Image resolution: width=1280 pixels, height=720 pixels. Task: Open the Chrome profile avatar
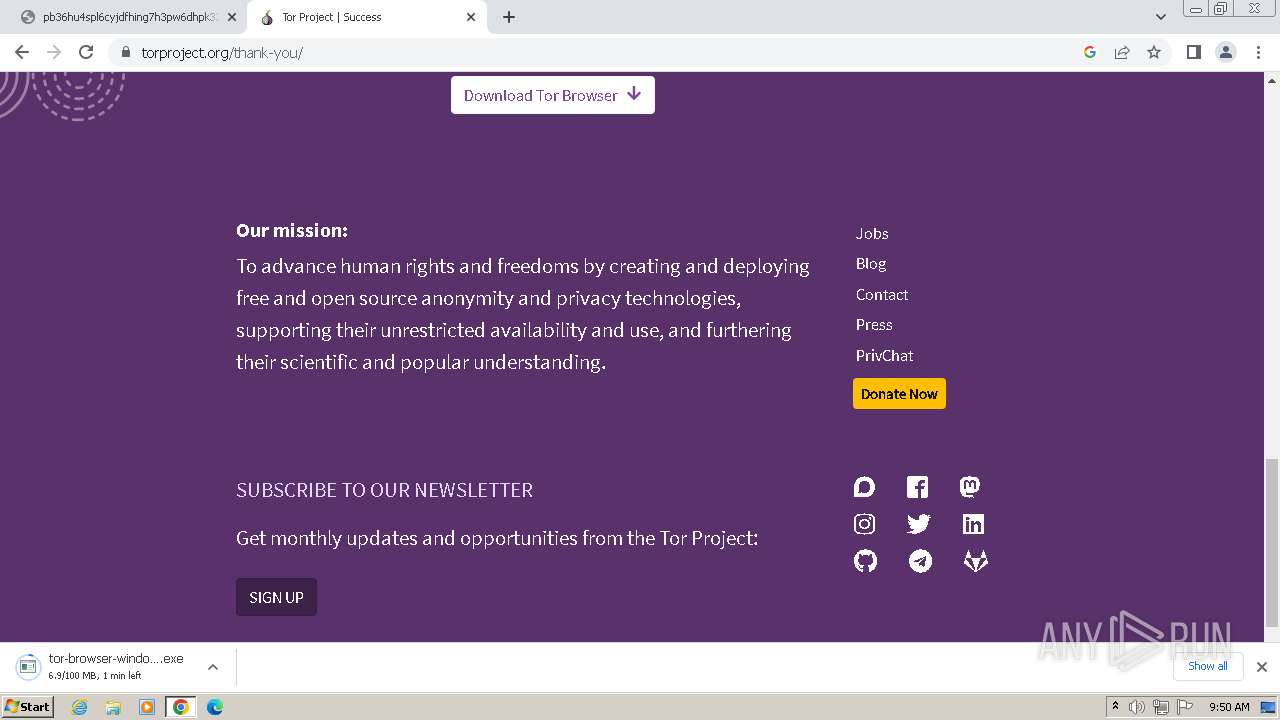1226,52
